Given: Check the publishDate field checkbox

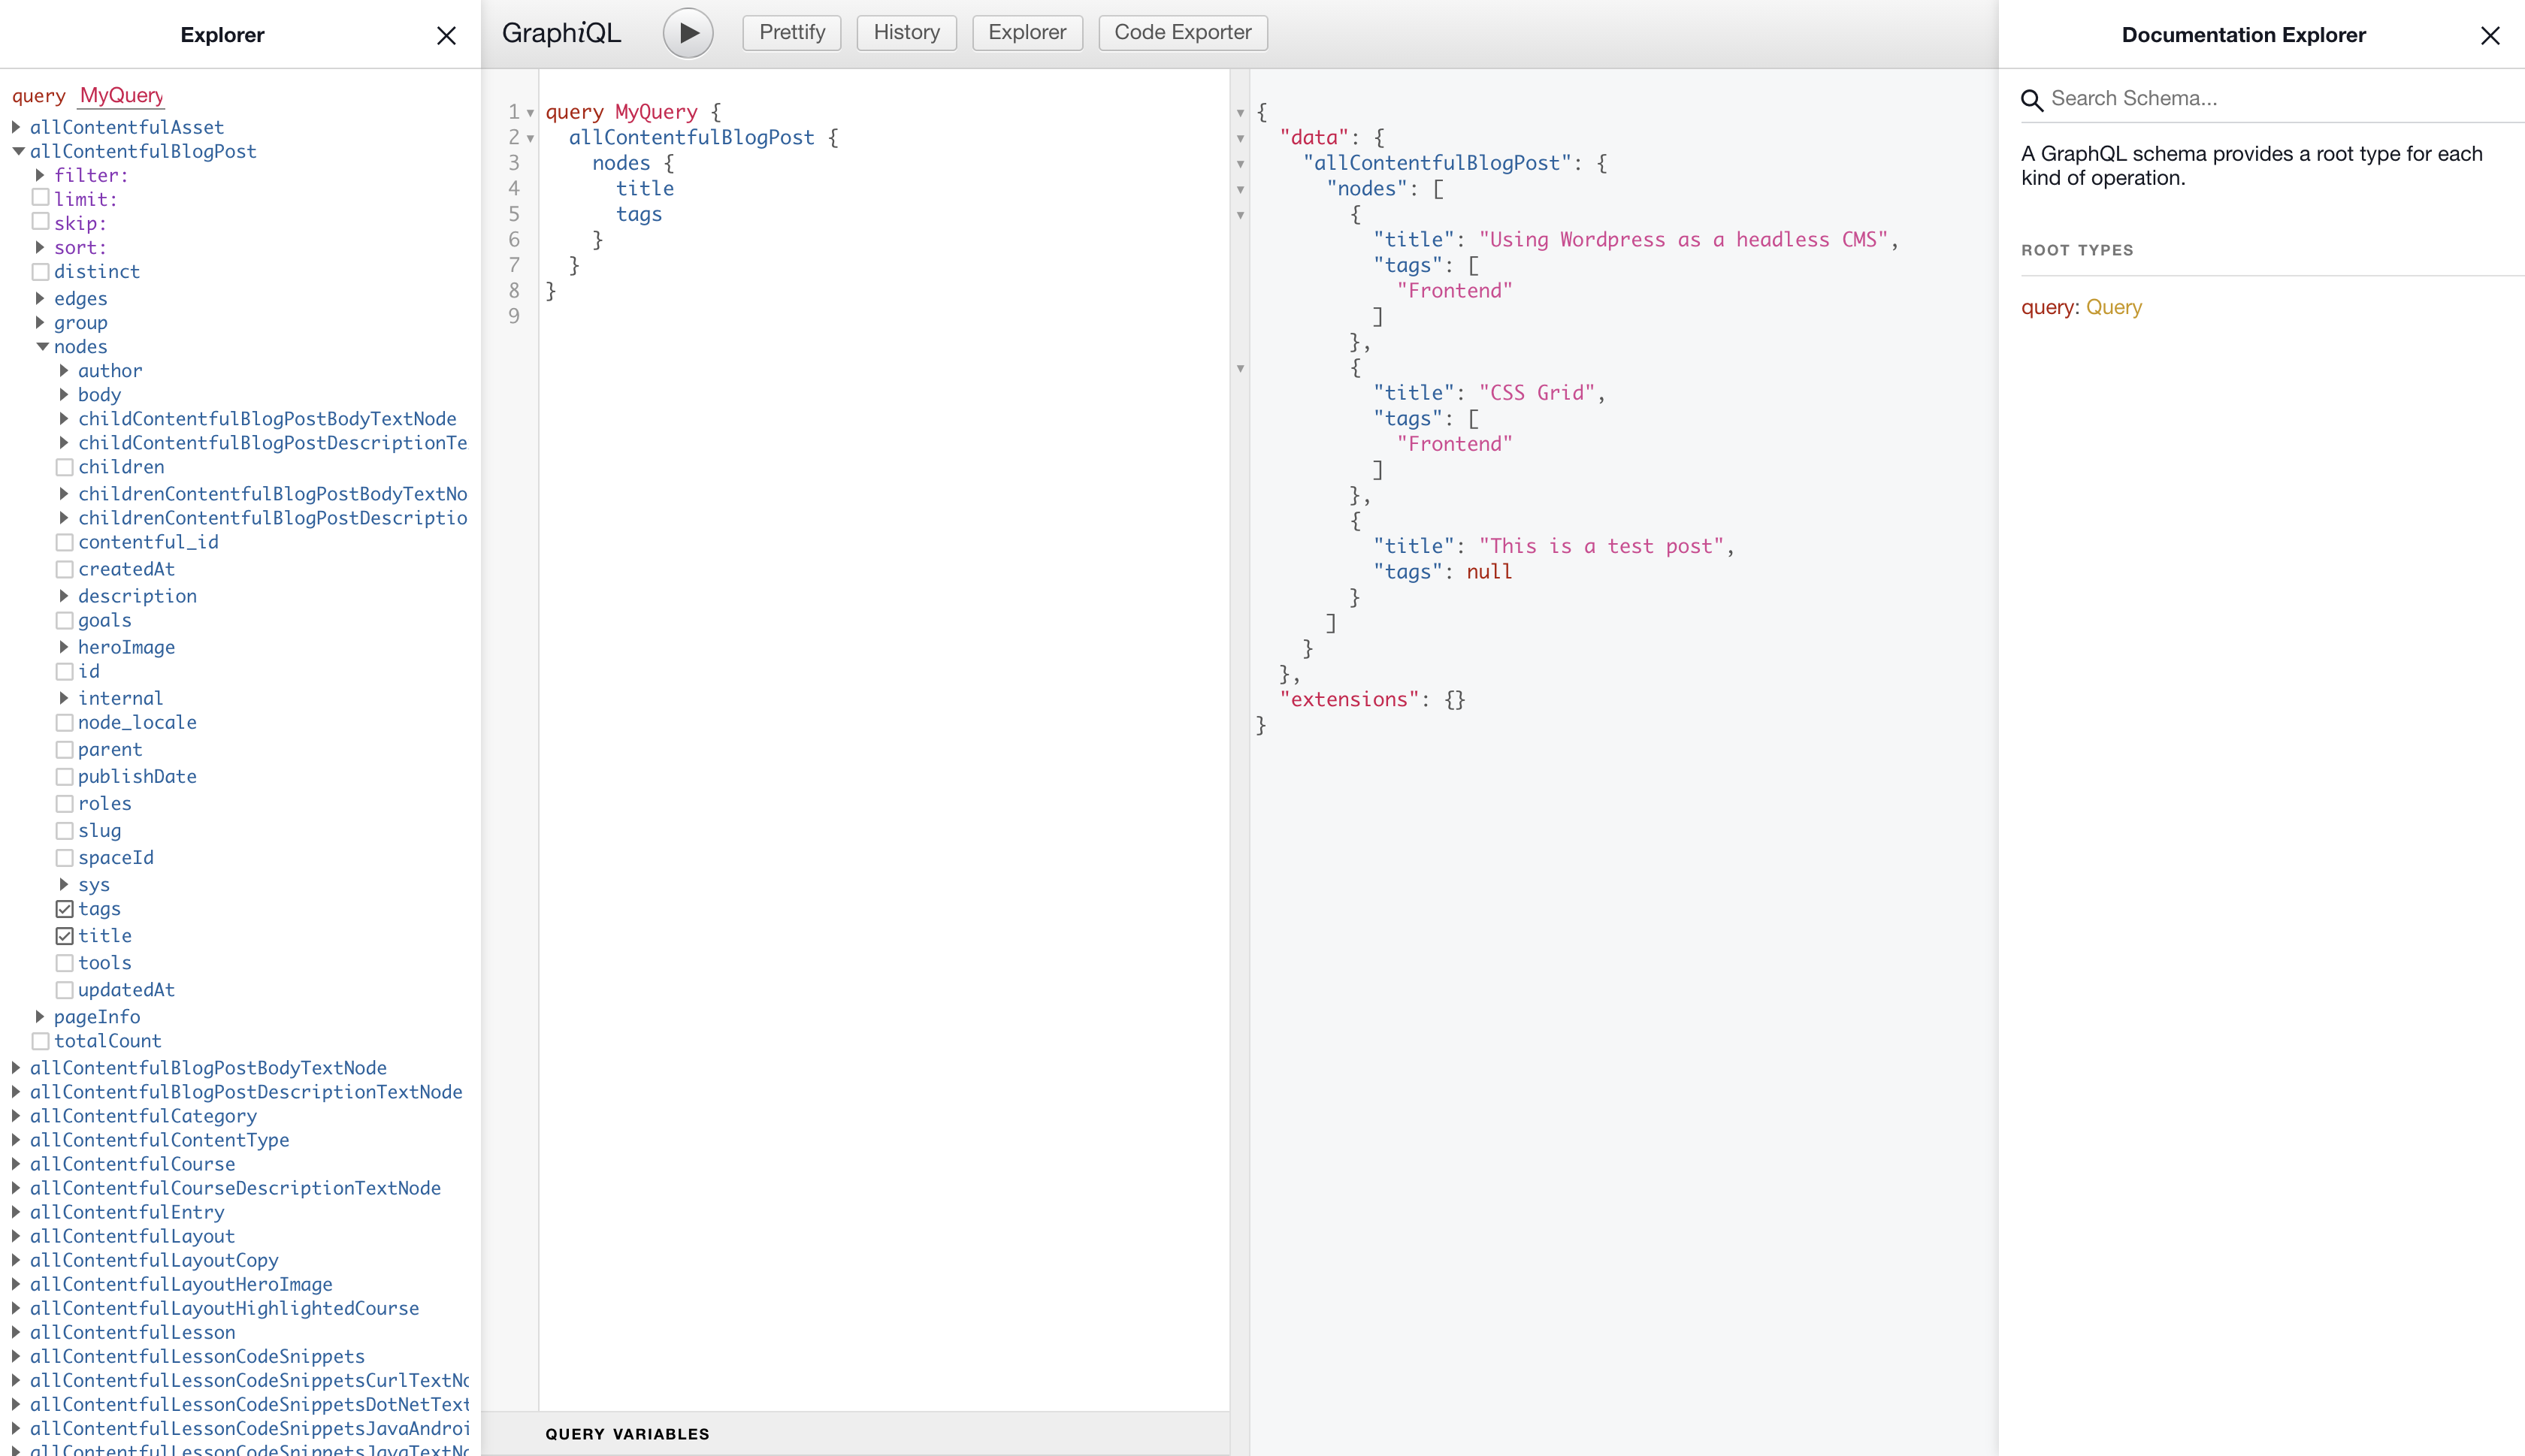Looking at the screenshot, I should tap(65, 776).
